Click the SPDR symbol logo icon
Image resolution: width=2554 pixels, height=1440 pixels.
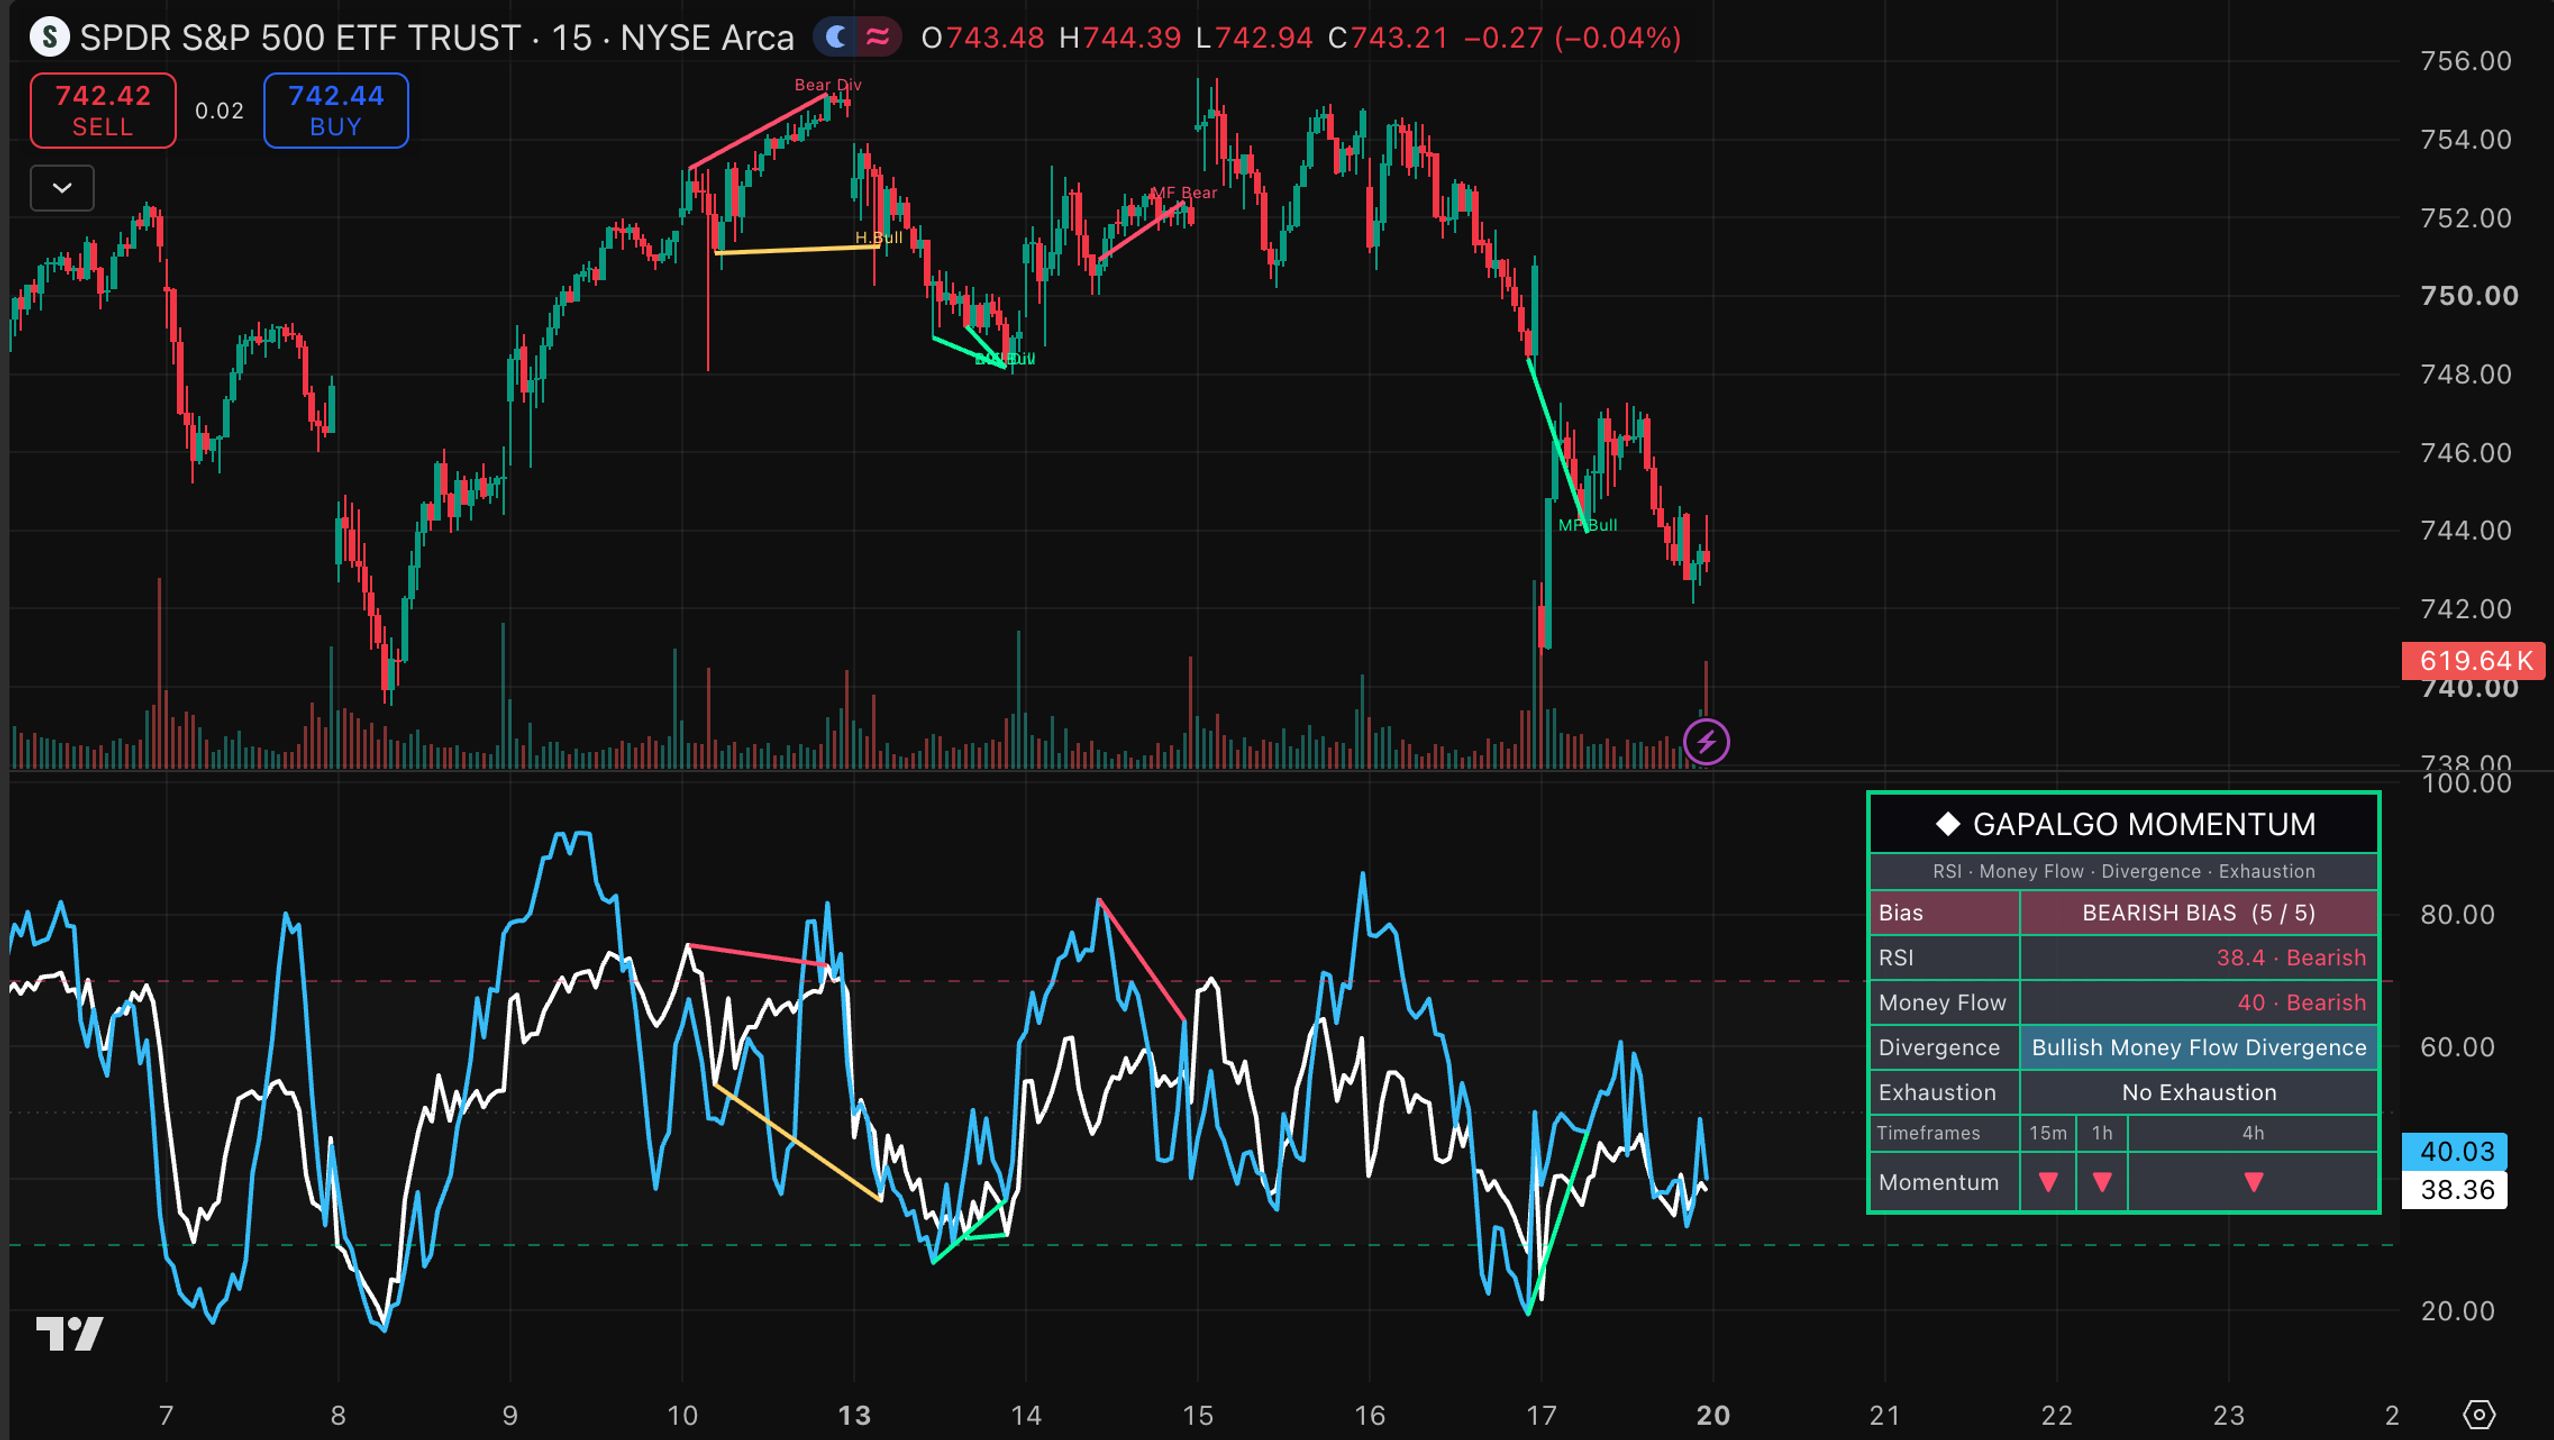click(49, 38)
